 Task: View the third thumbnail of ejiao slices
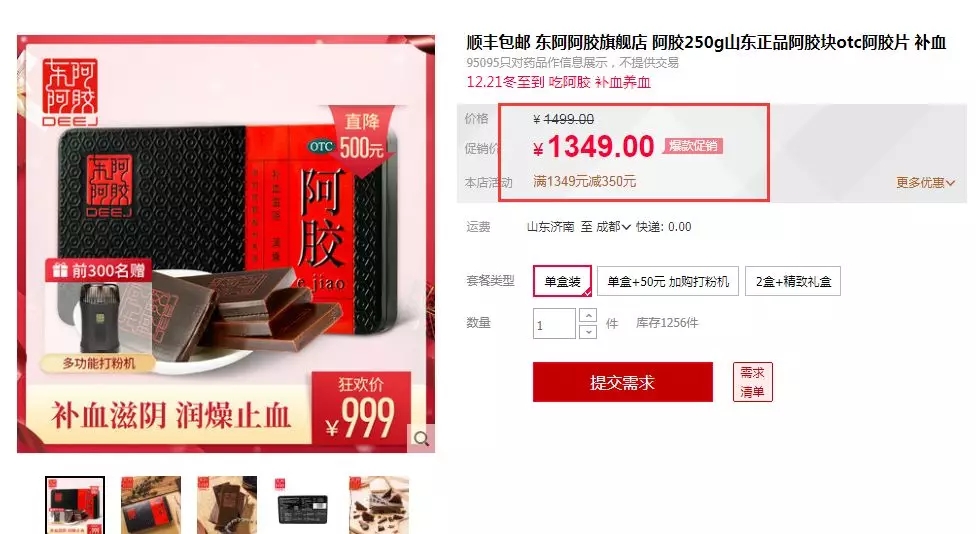(227, 505)
